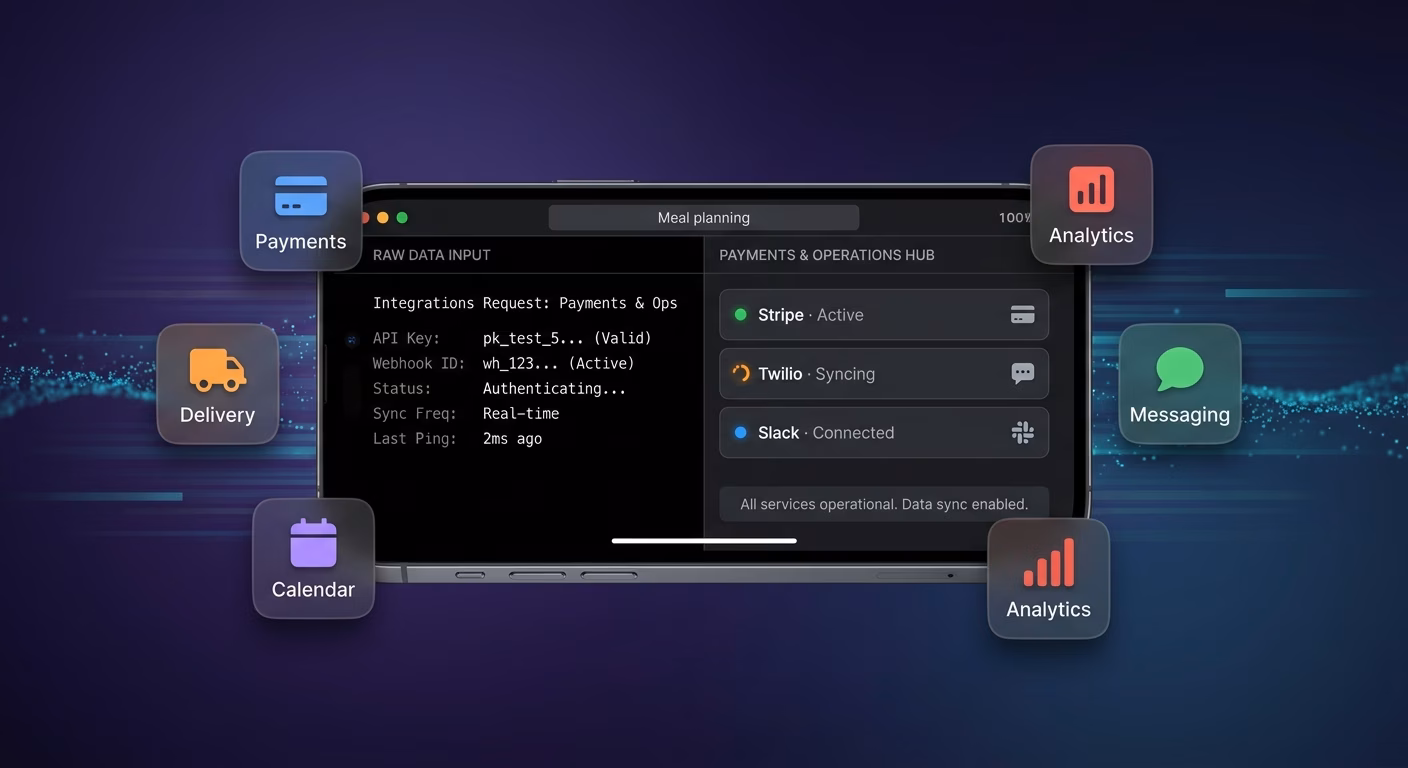This screenshot has width=1408, height=768.
Task: Click the card icon in Stripe row
Action: tap(1022, 315)
